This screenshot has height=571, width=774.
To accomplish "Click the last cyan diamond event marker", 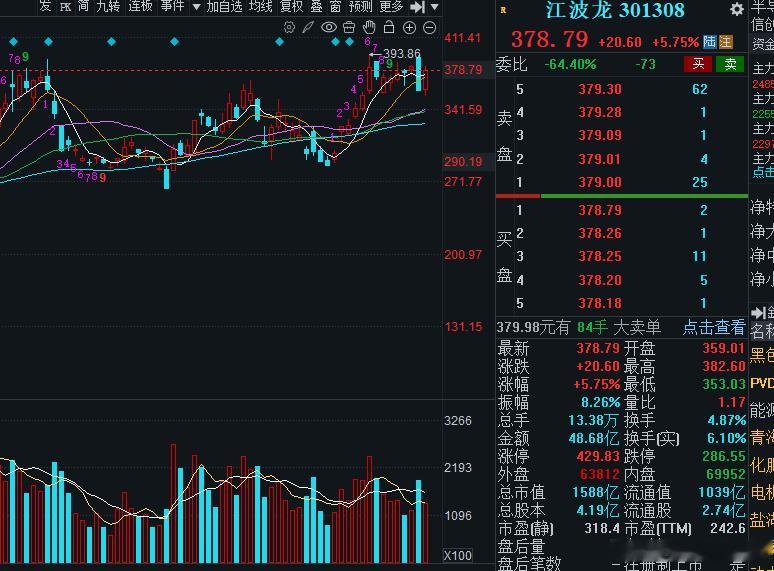I will click(x=349, y=41).
